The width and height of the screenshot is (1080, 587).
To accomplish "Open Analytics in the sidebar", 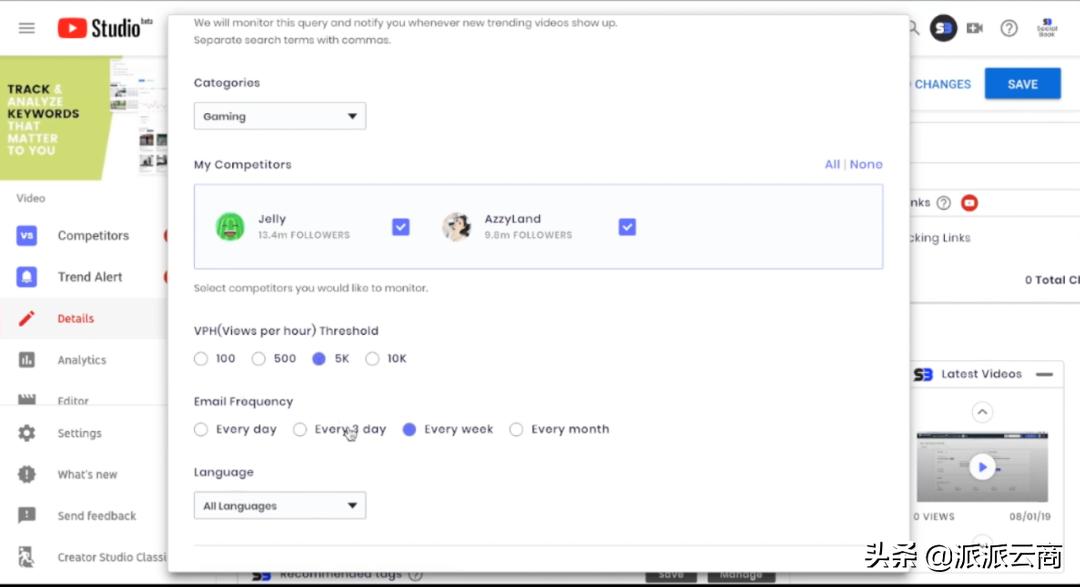I will (82, 360).
